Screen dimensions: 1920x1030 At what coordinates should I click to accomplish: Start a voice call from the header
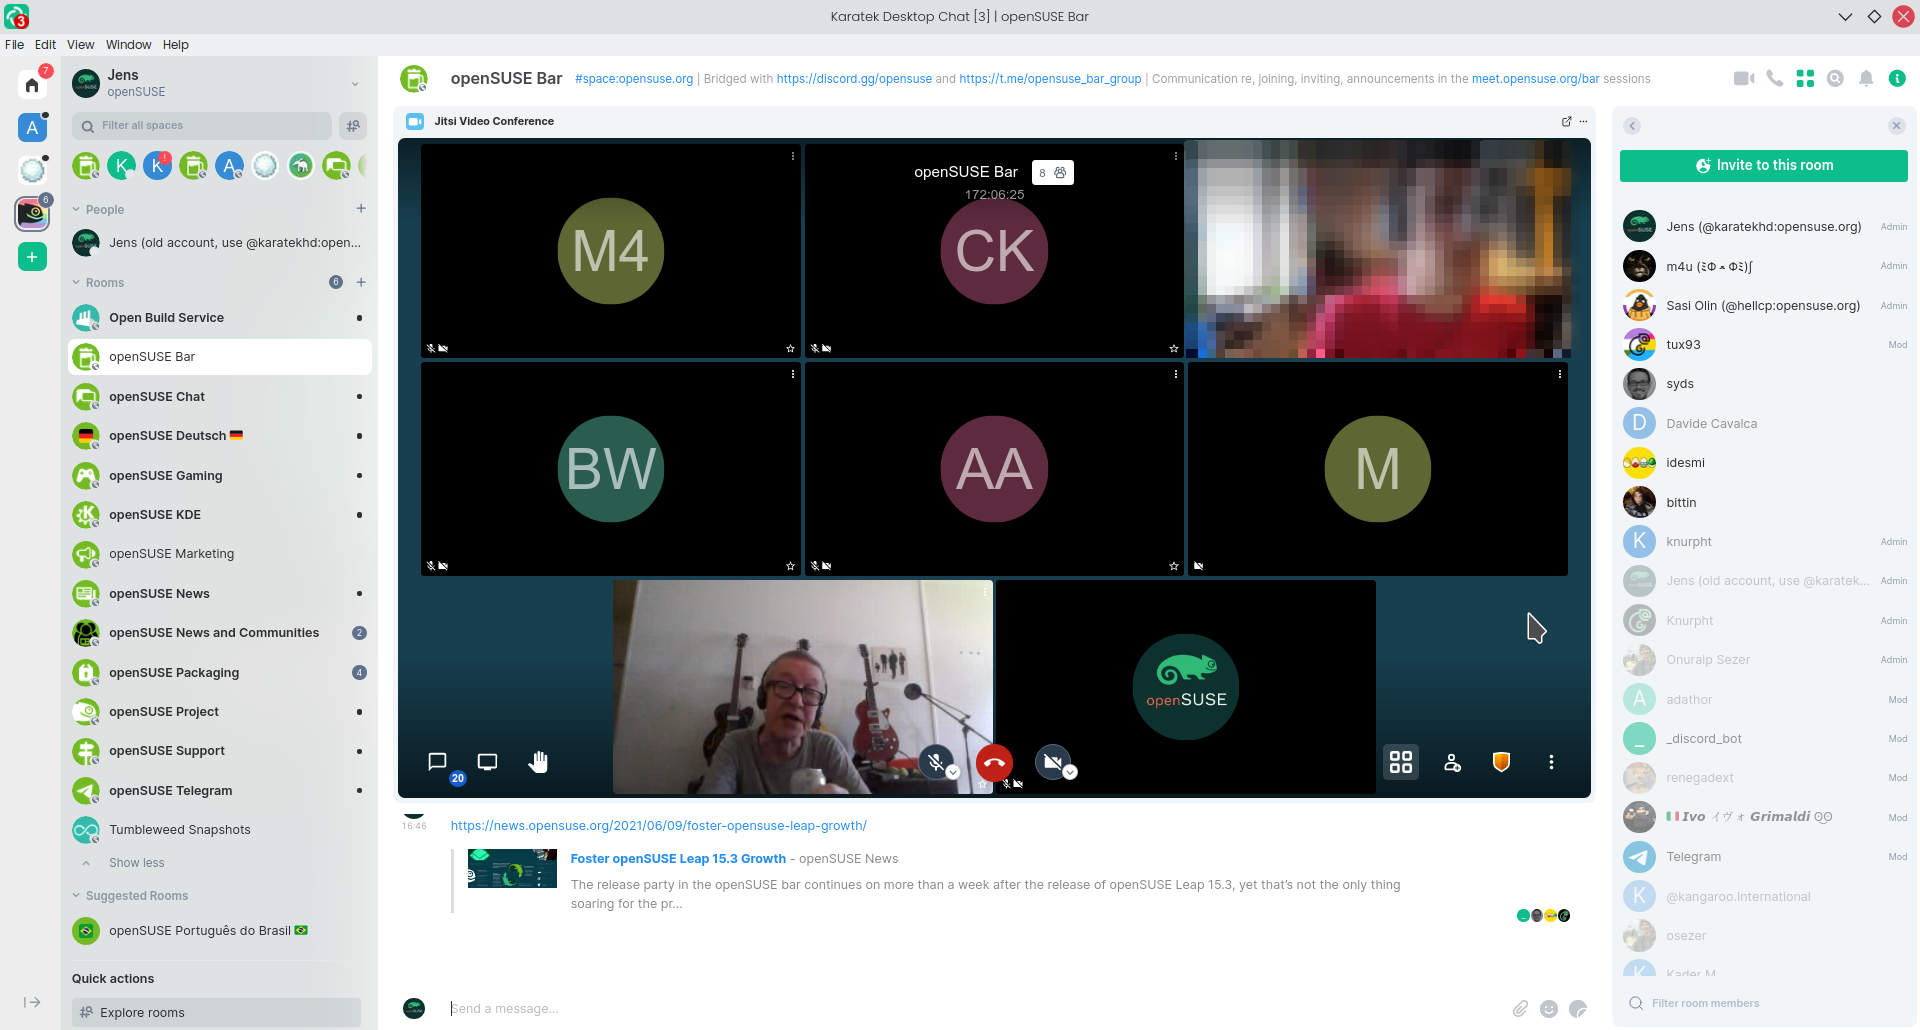pyautogui.click(x=1775, y=79)
